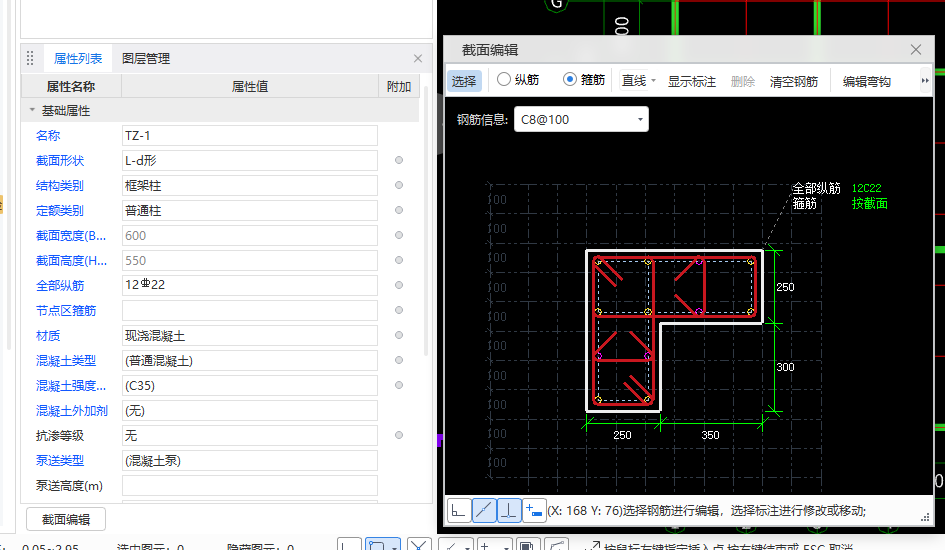Close the 截面编辑 dialog
Viewport: 945px width, 550px height.
tap(915, 49)
